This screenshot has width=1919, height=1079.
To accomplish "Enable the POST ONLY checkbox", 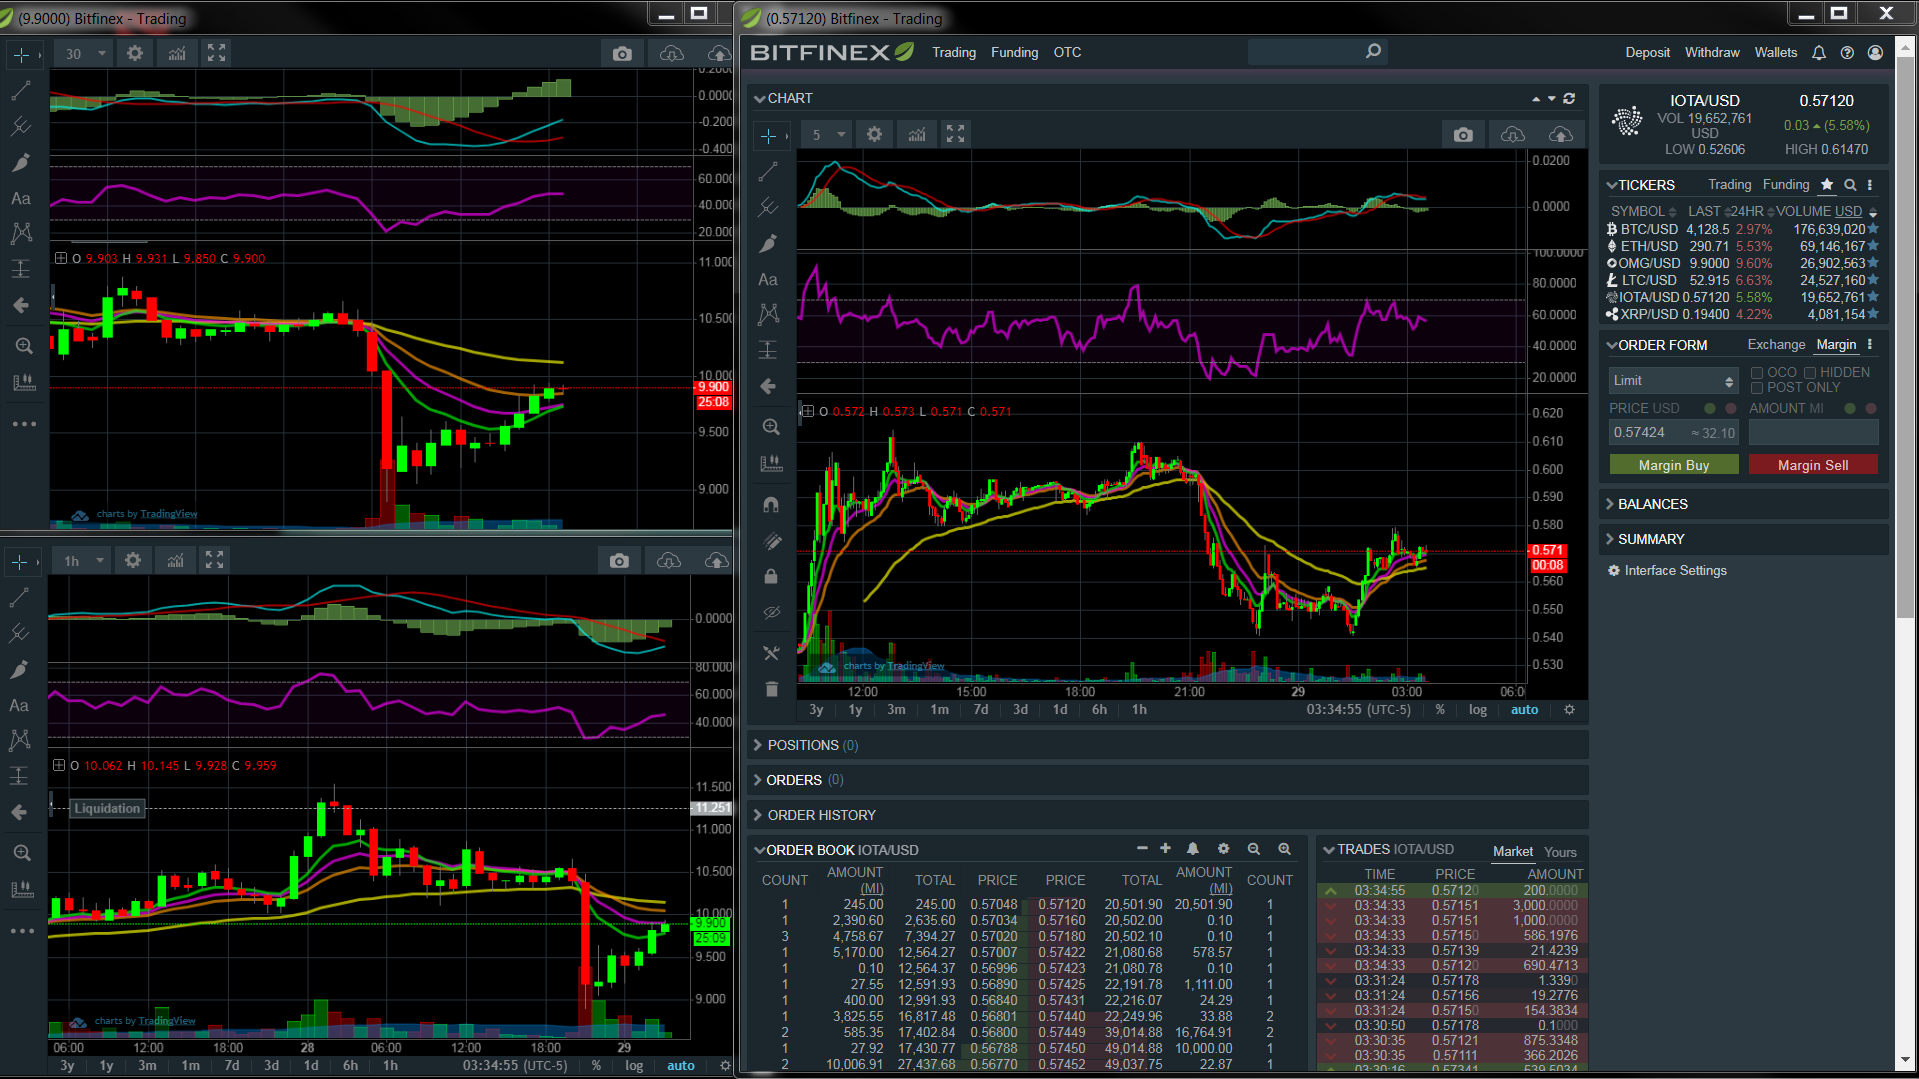I will 1756,388.
